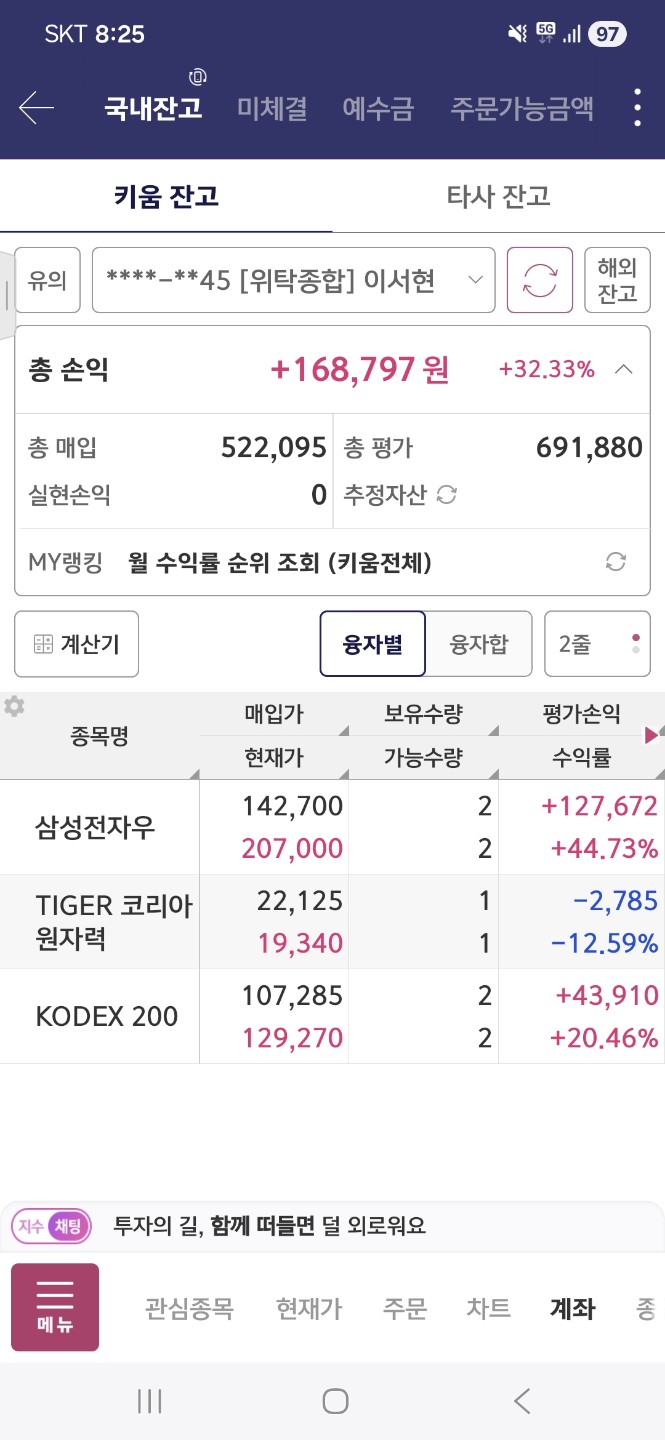Viewport: 665px width, 1440px height.
Task: Open the account selector dropdown
Action: 294,280
